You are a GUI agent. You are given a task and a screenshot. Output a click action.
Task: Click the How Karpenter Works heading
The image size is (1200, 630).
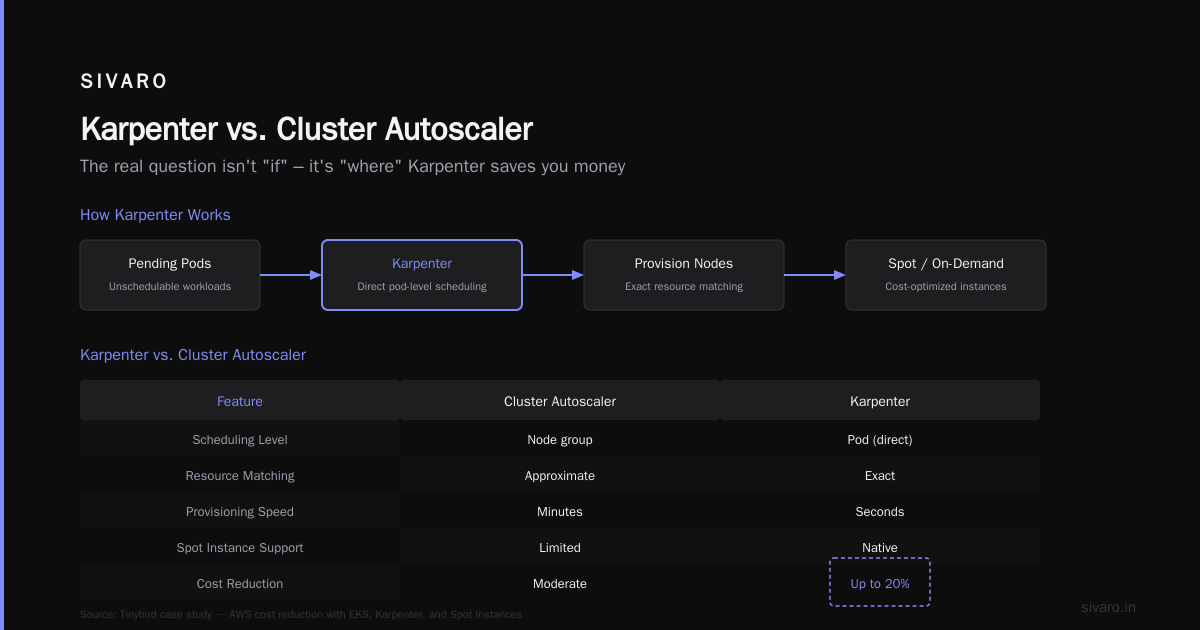155,215
